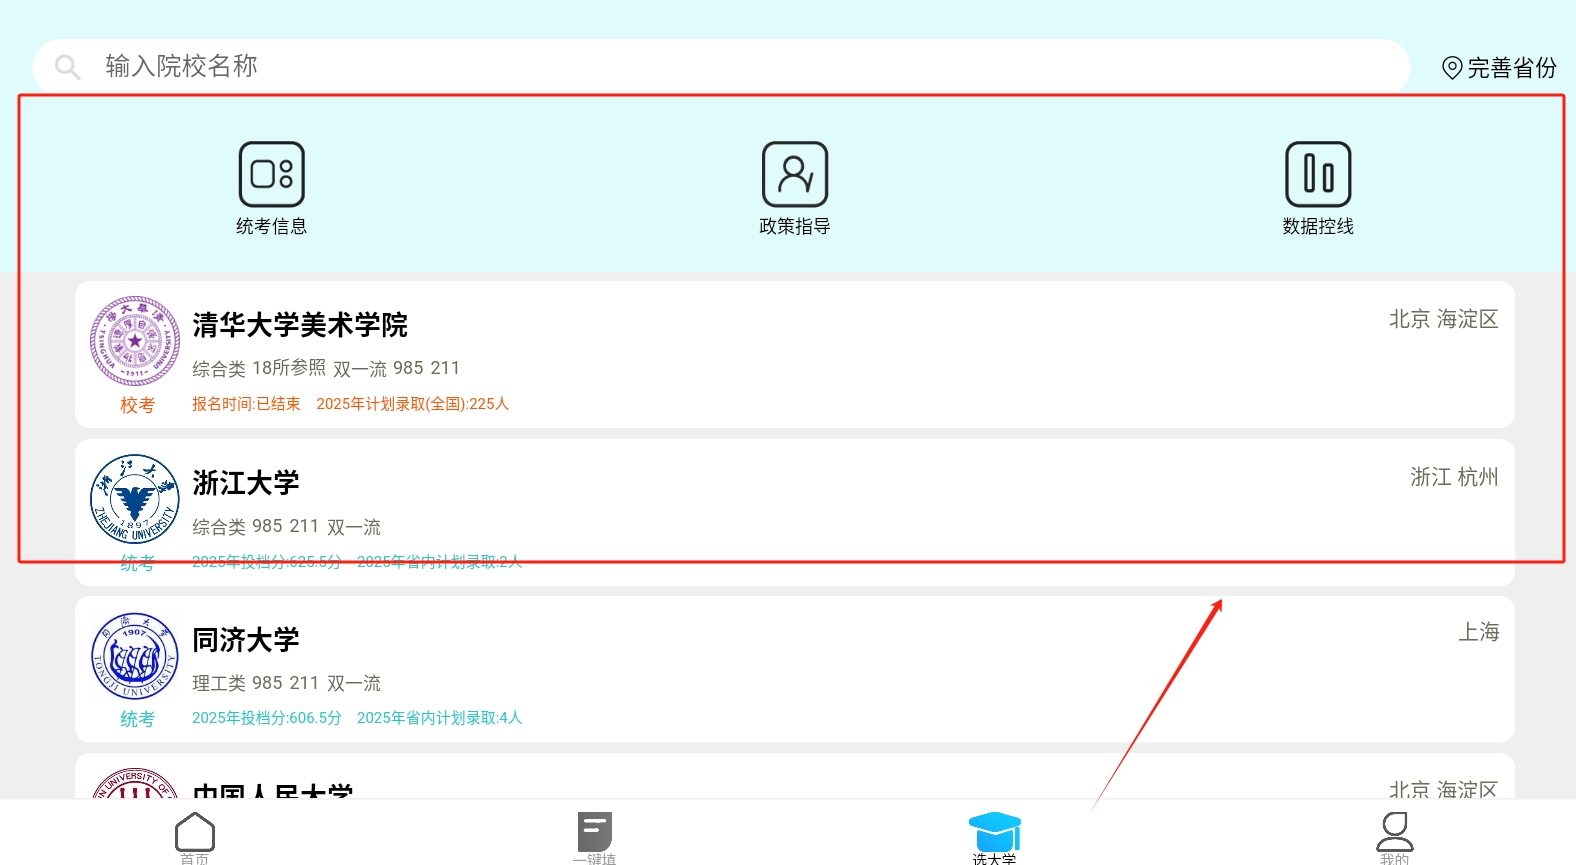Screen dimensions: 1576x865
Task: Click the 2025年投档分:606.5分 label
Action: tap(267, 718)
